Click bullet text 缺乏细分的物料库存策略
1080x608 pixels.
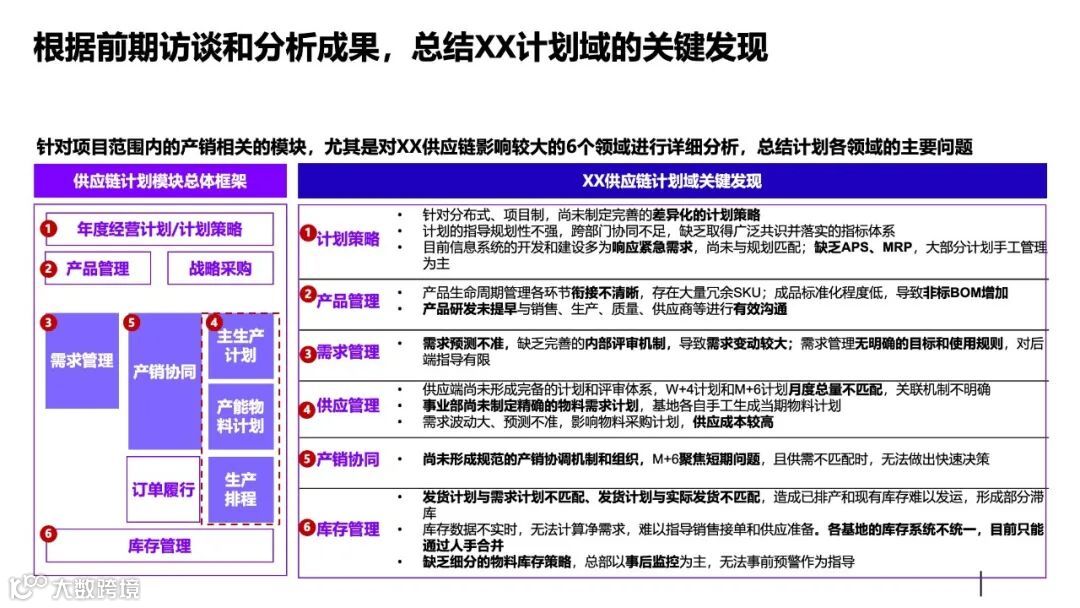coord(638,561)
